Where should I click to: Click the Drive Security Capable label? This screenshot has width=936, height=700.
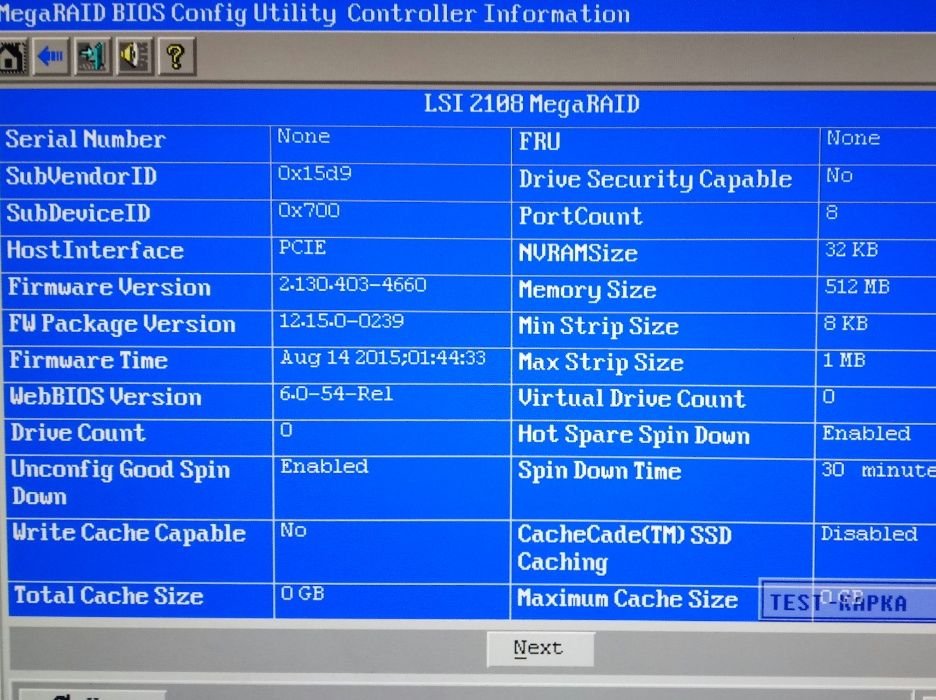[655, 179]
